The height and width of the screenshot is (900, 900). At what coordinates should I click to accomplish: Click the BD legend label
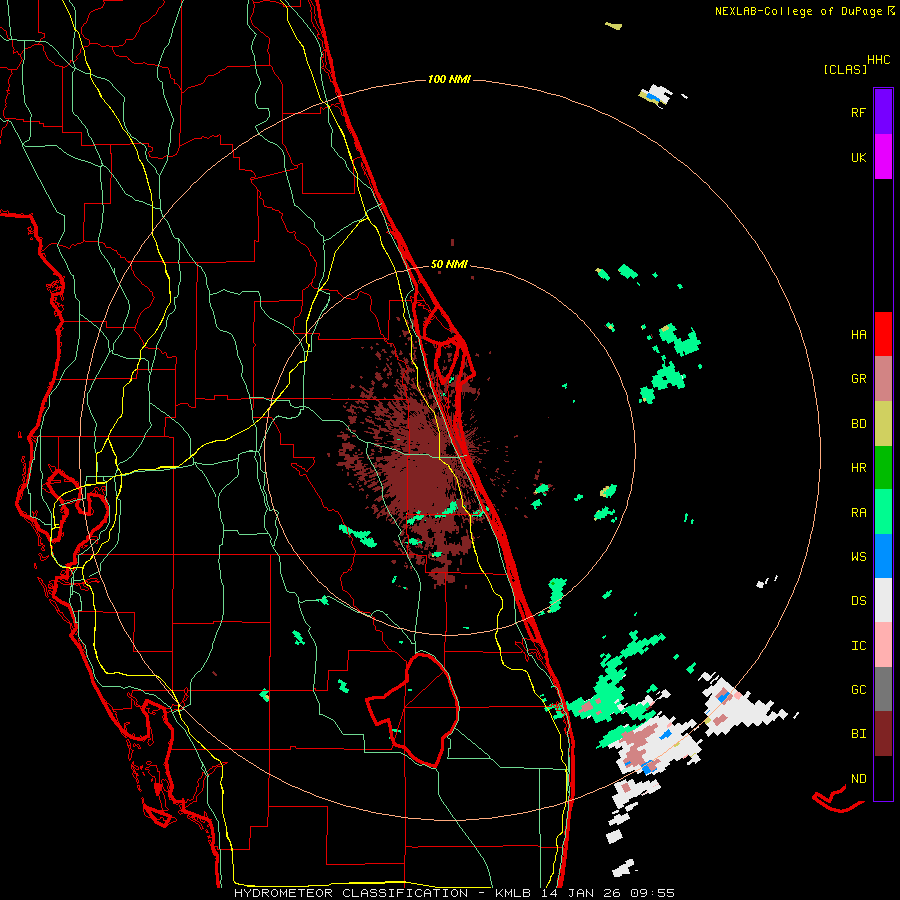click(x=858, y=424)
